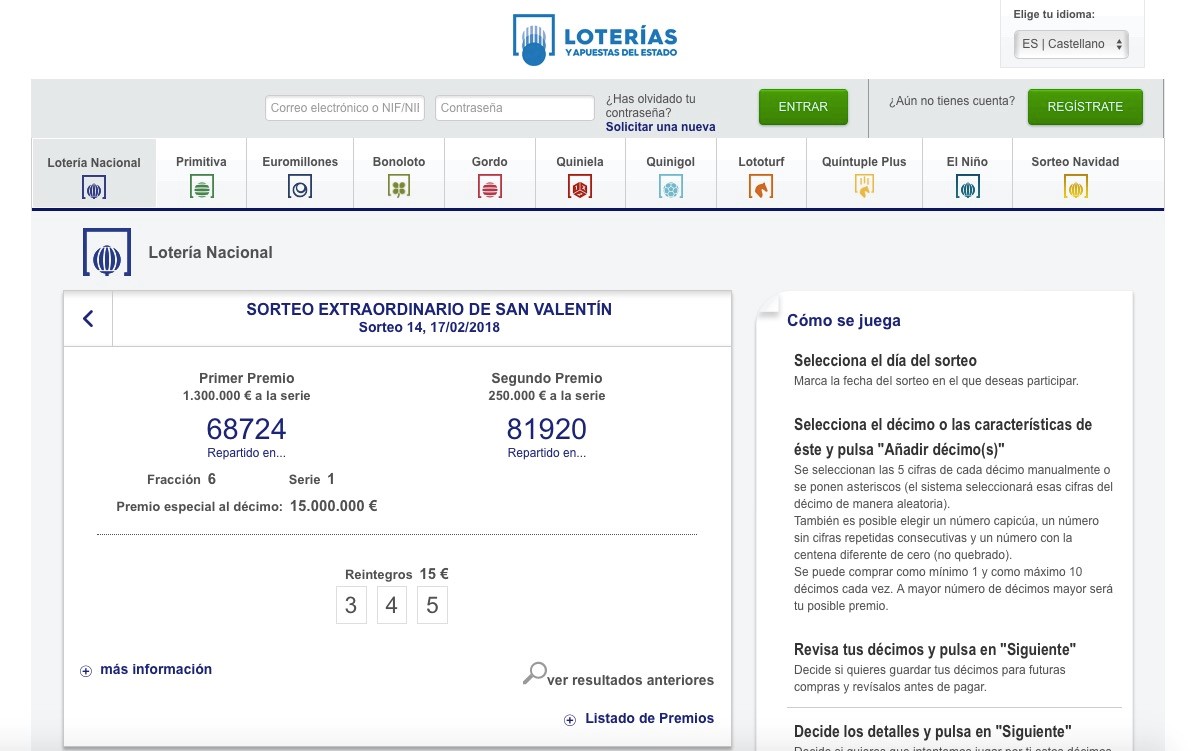This screenshot has width=1195, height=751.
Task: Open Repartido en... under Segundo Premio
Action: [x=546, y=453]
